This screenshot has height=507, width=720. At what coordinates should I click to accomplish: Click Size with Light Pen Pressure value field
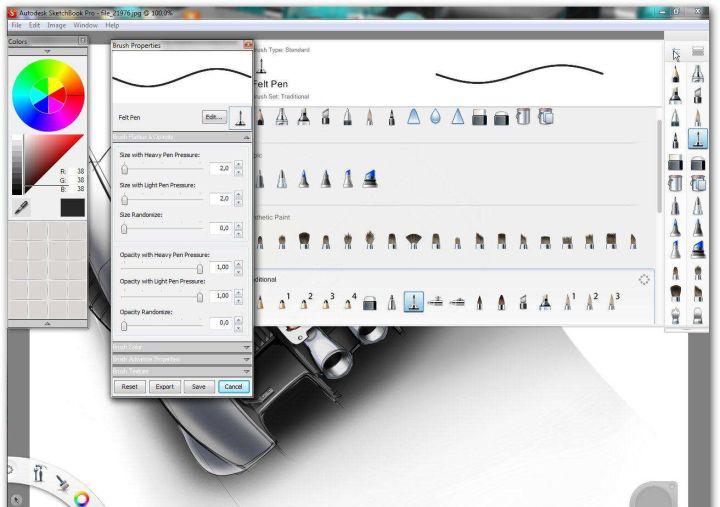coord(221,198)
